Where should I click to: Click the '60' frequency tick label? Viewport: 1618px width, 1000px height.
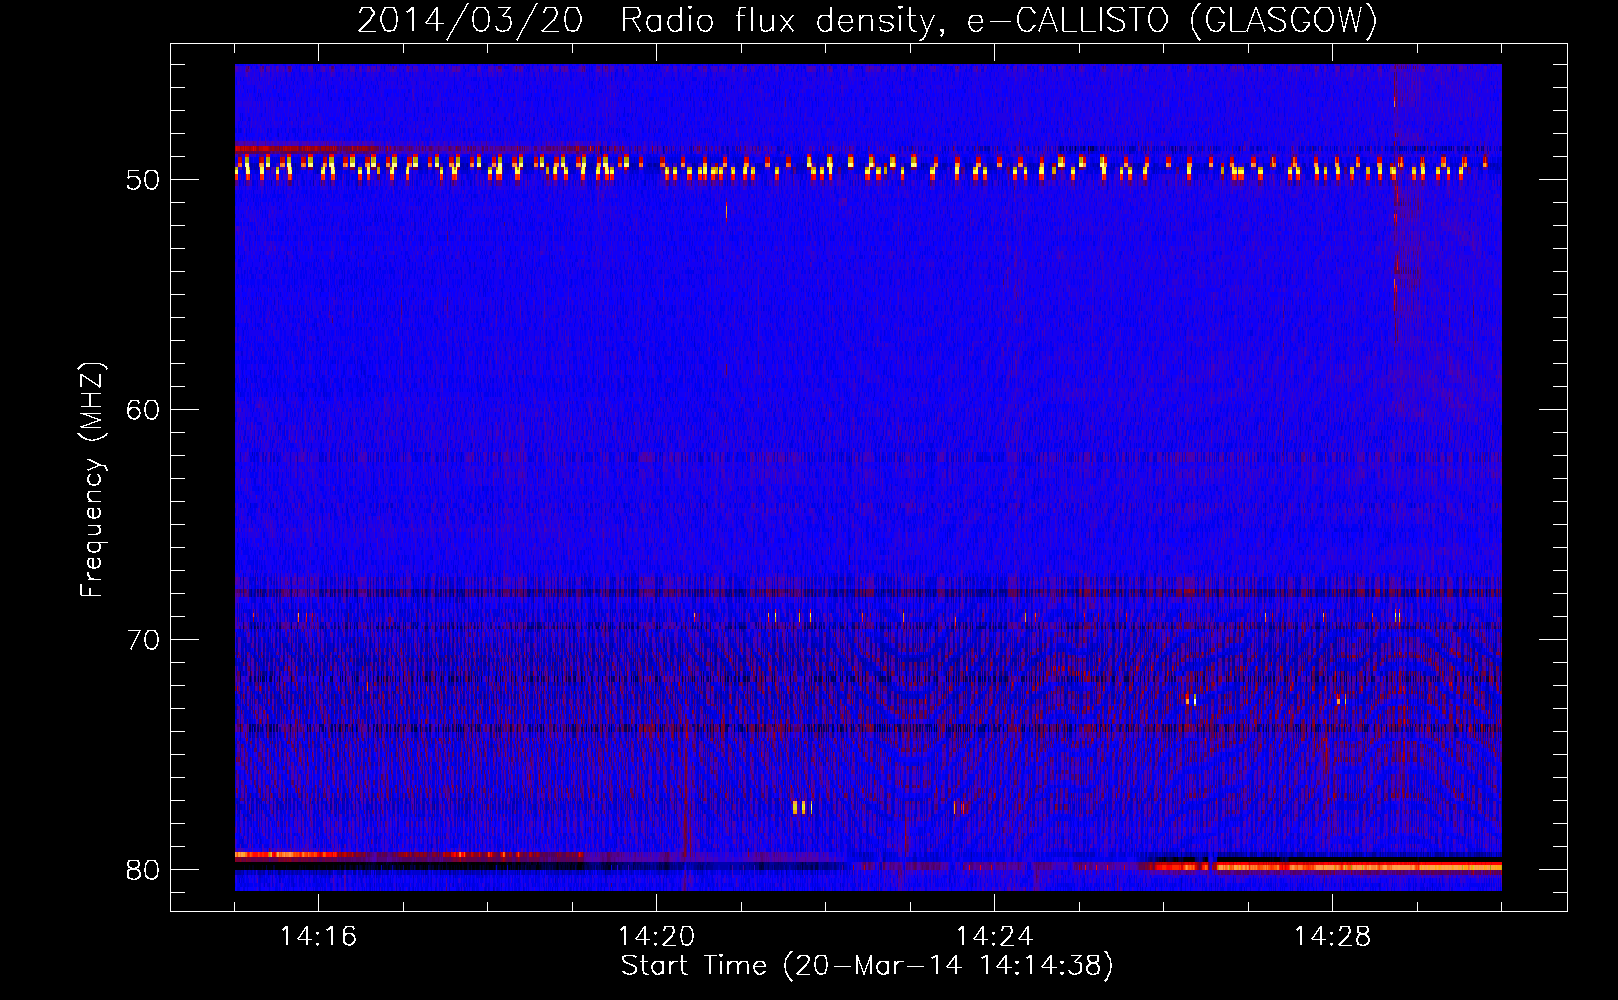144,409
